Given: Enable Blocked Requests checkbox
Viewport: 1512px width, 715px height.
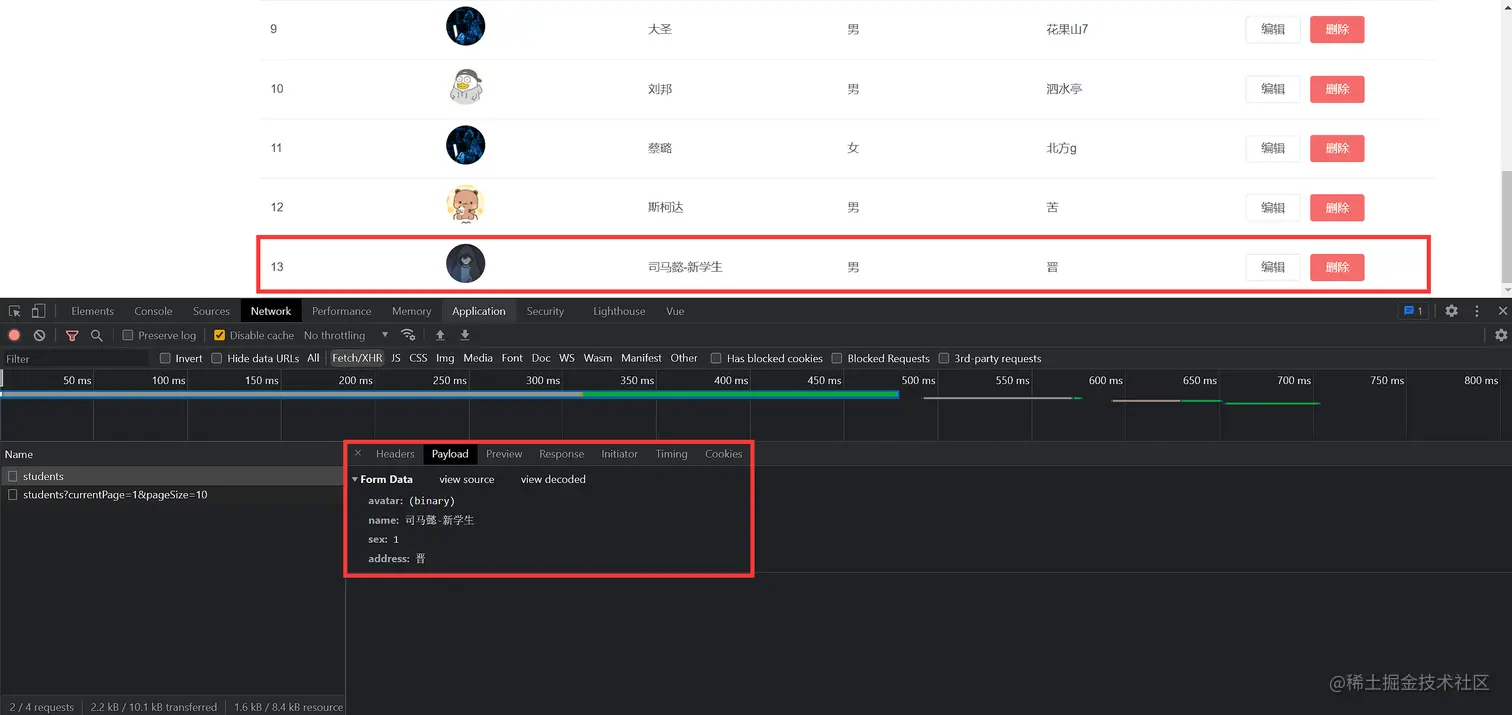Looking at the screenshot, I should 837,358.
